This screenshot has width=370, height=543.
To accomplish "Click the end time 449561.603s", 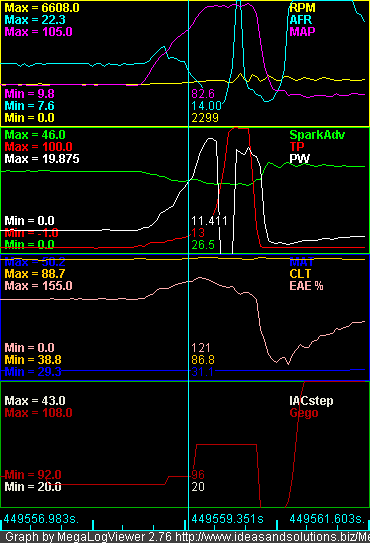I will (327, 519).
